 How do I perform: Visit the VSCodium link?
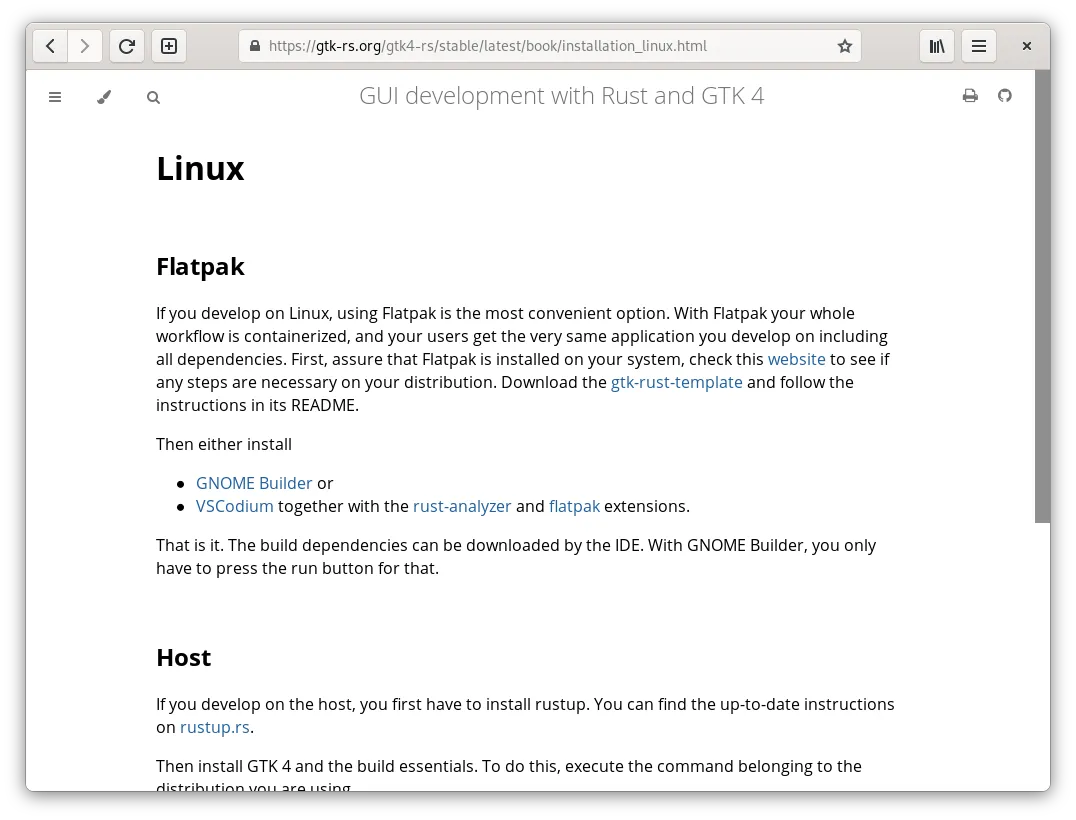(x=234, y=506)
